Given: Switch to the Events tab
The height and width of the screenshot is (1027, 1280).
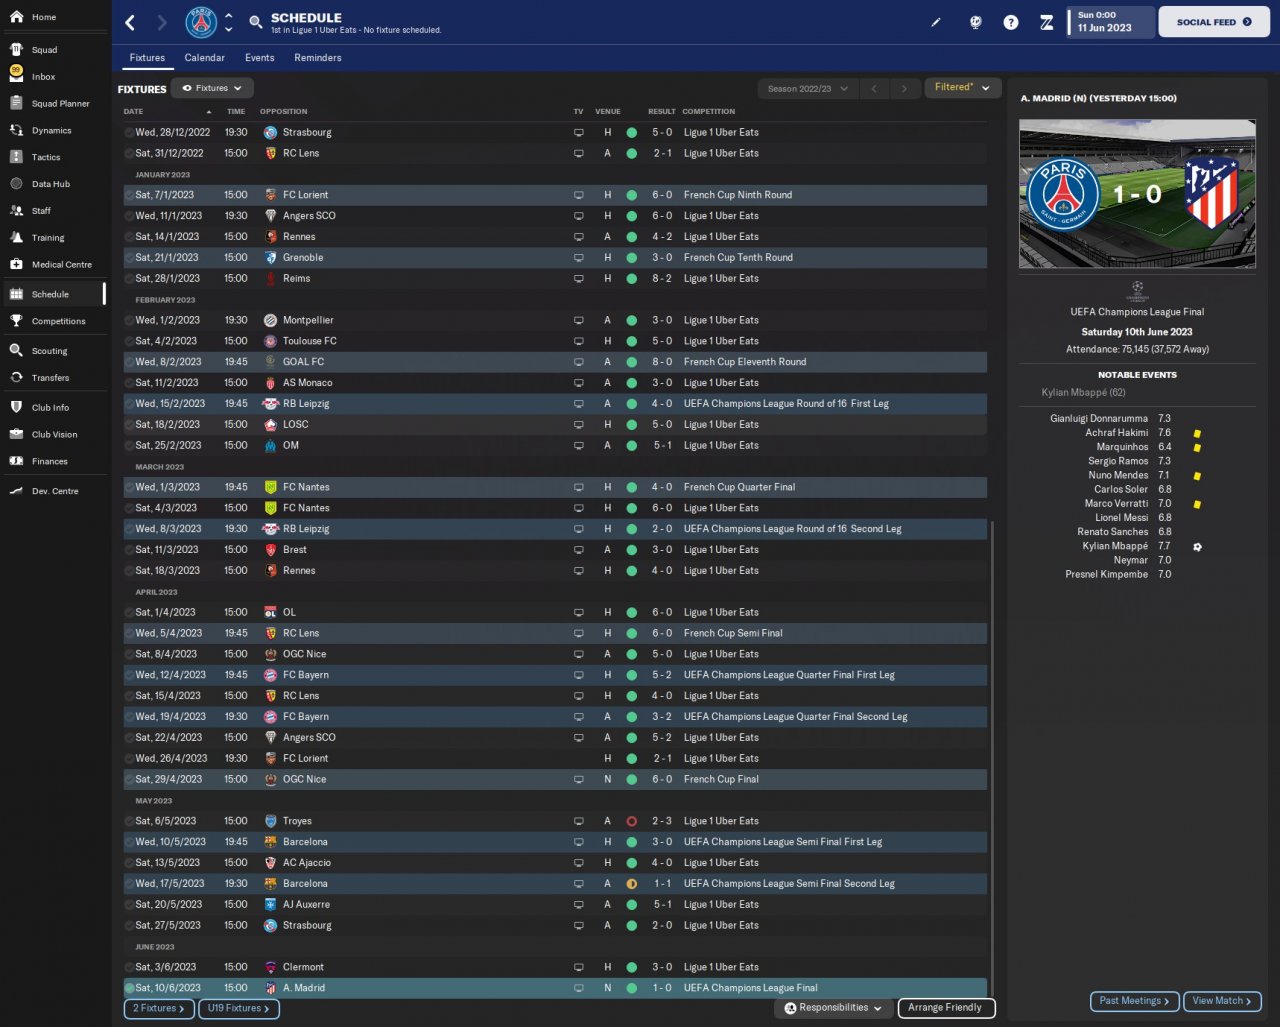Looking at the screenshot, I should 260,58.
